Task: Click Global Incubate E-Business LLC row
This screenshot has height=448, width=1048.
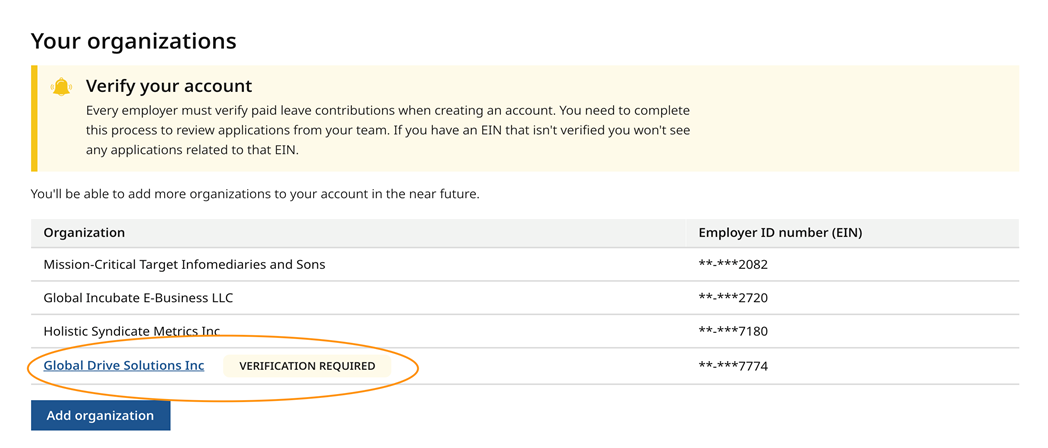Action: pos(525,298)
